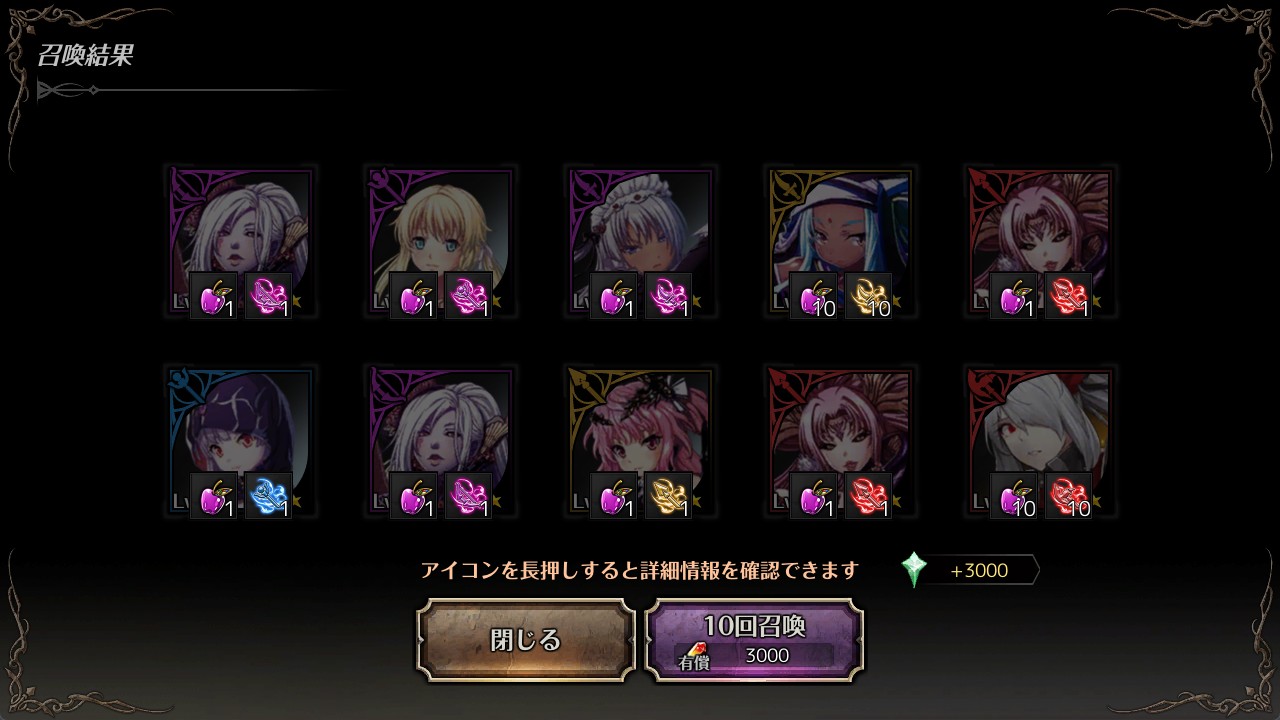This screenshot has height=720, width=1280.
Task: Click the gold crystal shard showing 10
Action: pos(869,296)
